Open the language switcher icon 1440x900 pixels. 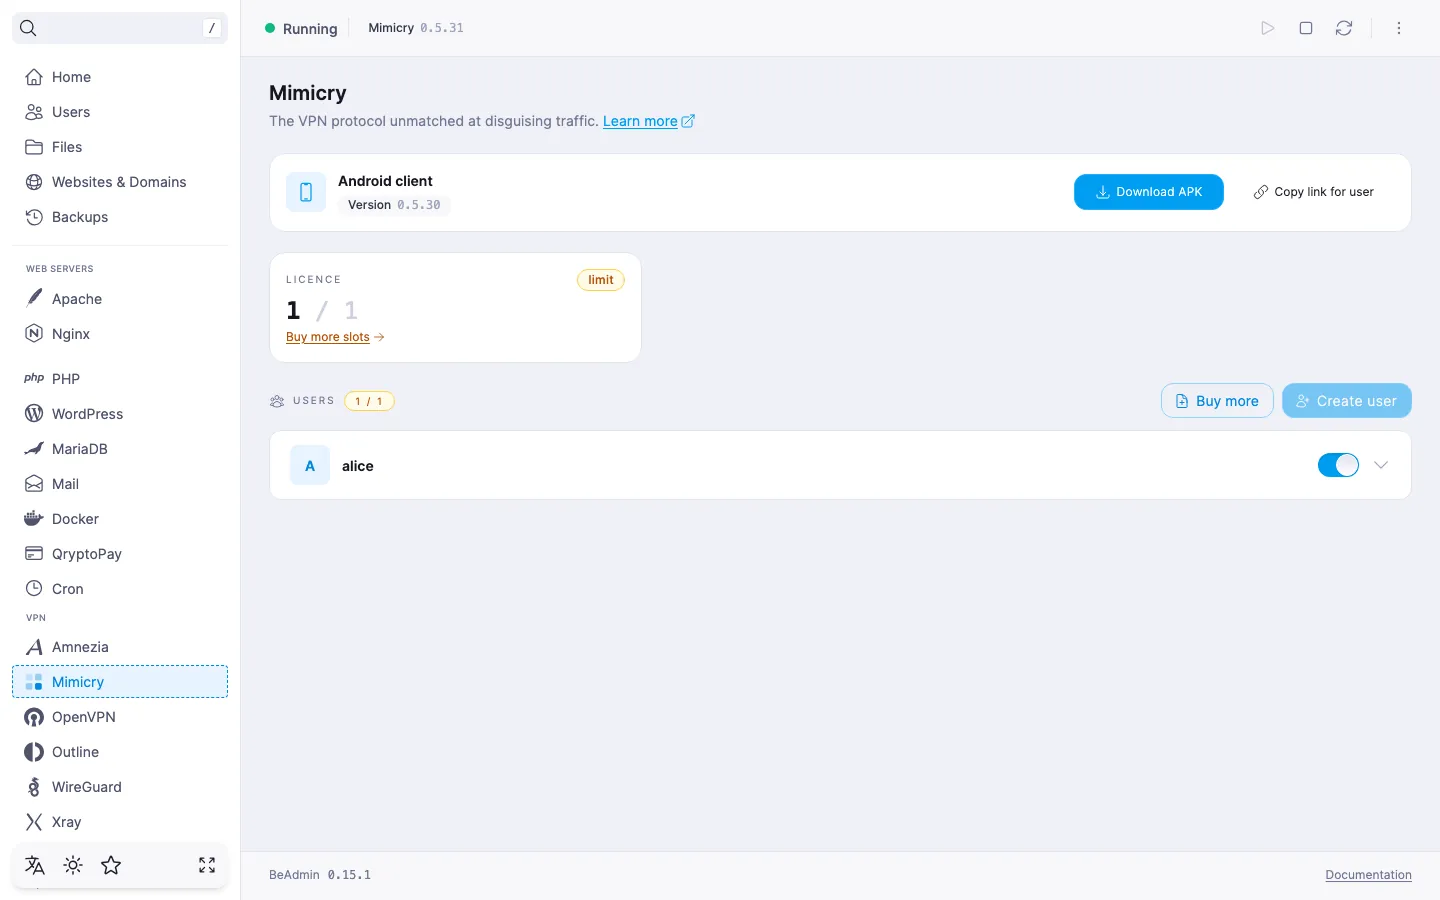[35, 865]
